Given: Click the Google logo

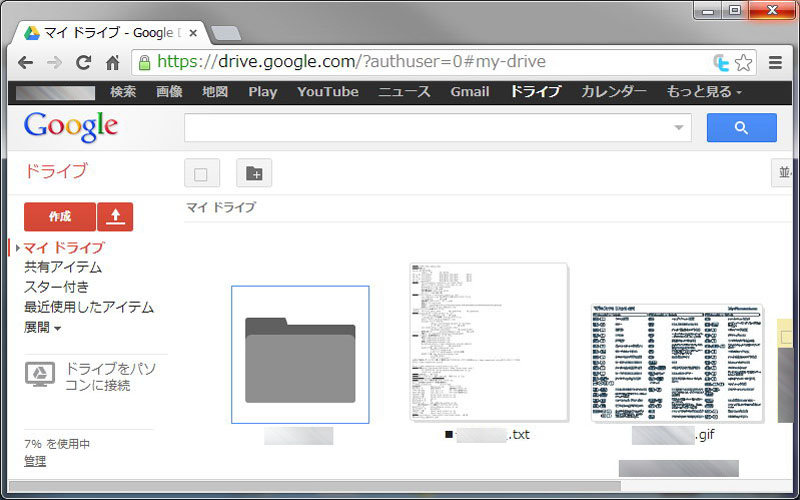Looking at the screenshot, I should (x=71, y=127).
